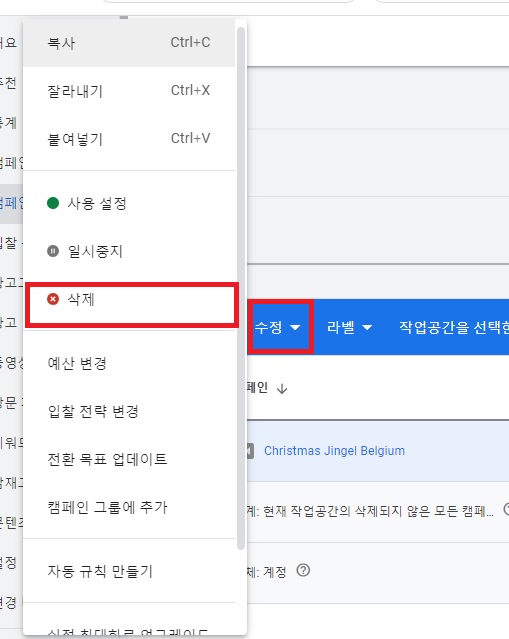
Task: Choose 잘라내기 (Cut) menu entry
Action: click(x=129, y=90)
